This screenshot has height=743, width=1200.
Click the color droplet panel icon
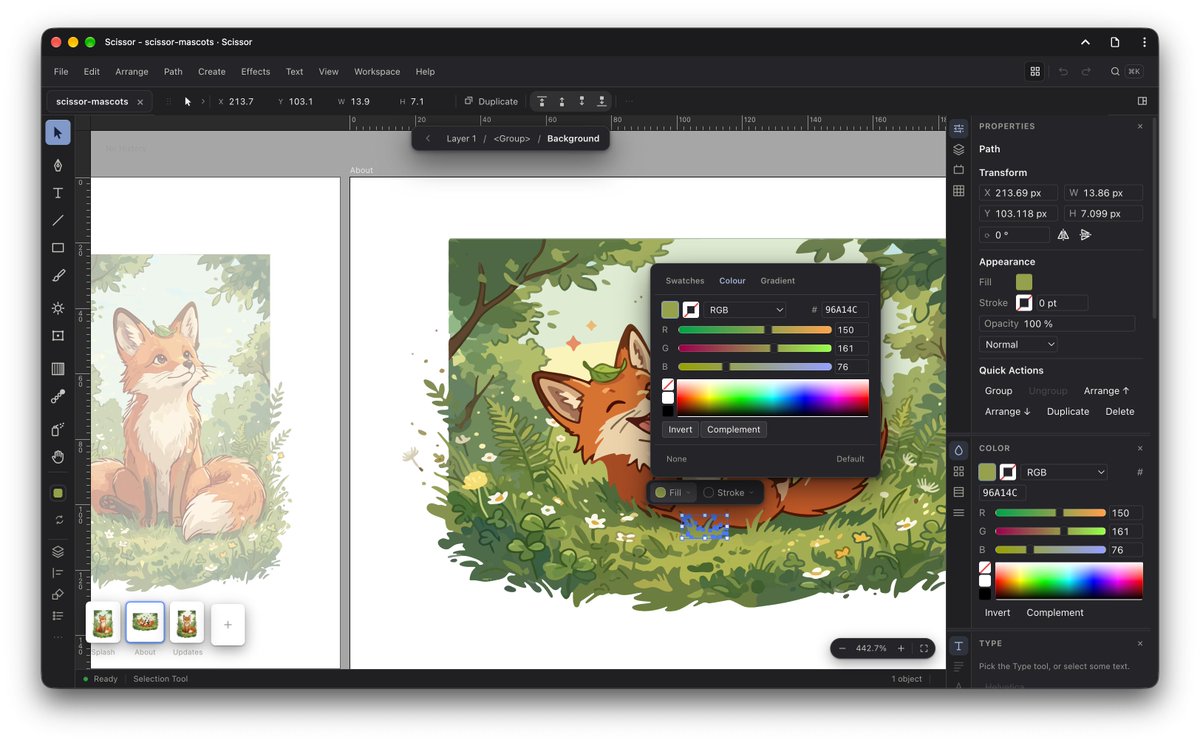click(959, 450)
